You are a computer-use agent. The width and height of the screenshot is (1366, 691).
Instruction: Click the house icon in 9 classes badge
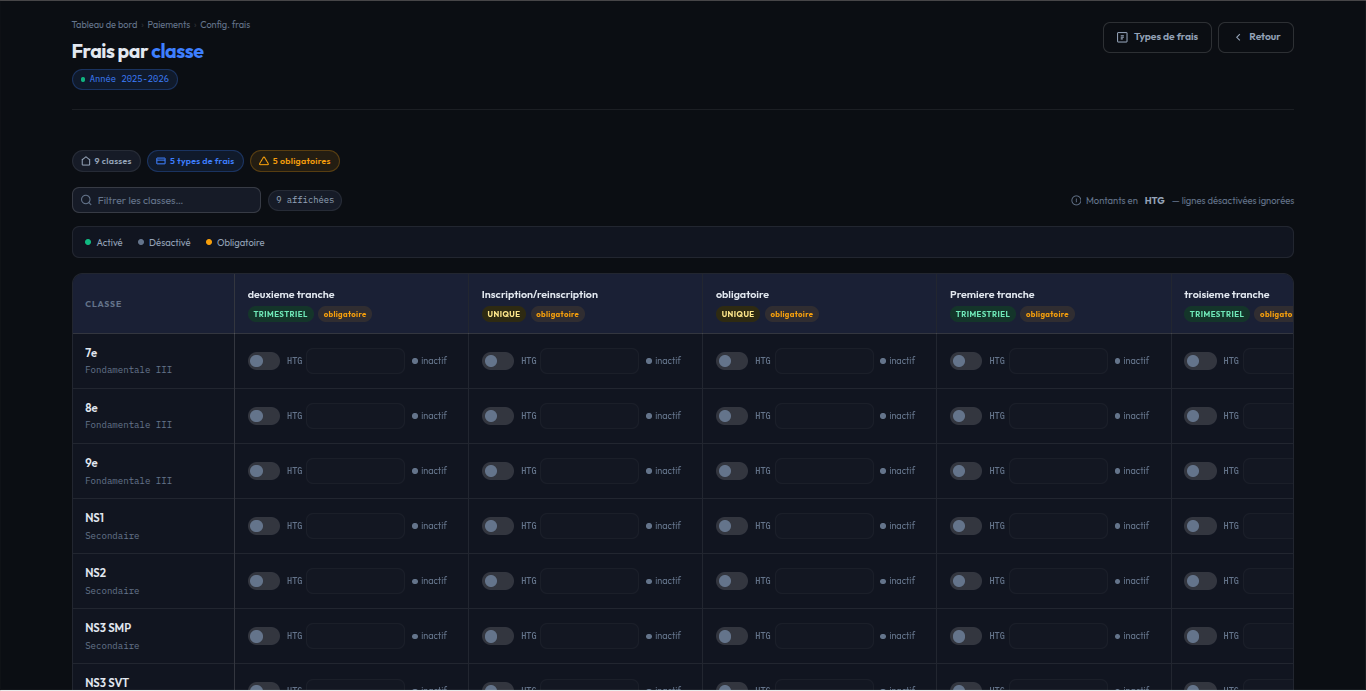pos(86,161)
